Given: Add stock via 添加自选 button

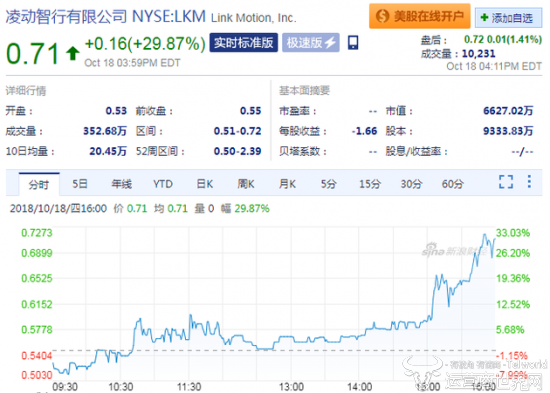Looking at the screenshot, I should 508,18.
